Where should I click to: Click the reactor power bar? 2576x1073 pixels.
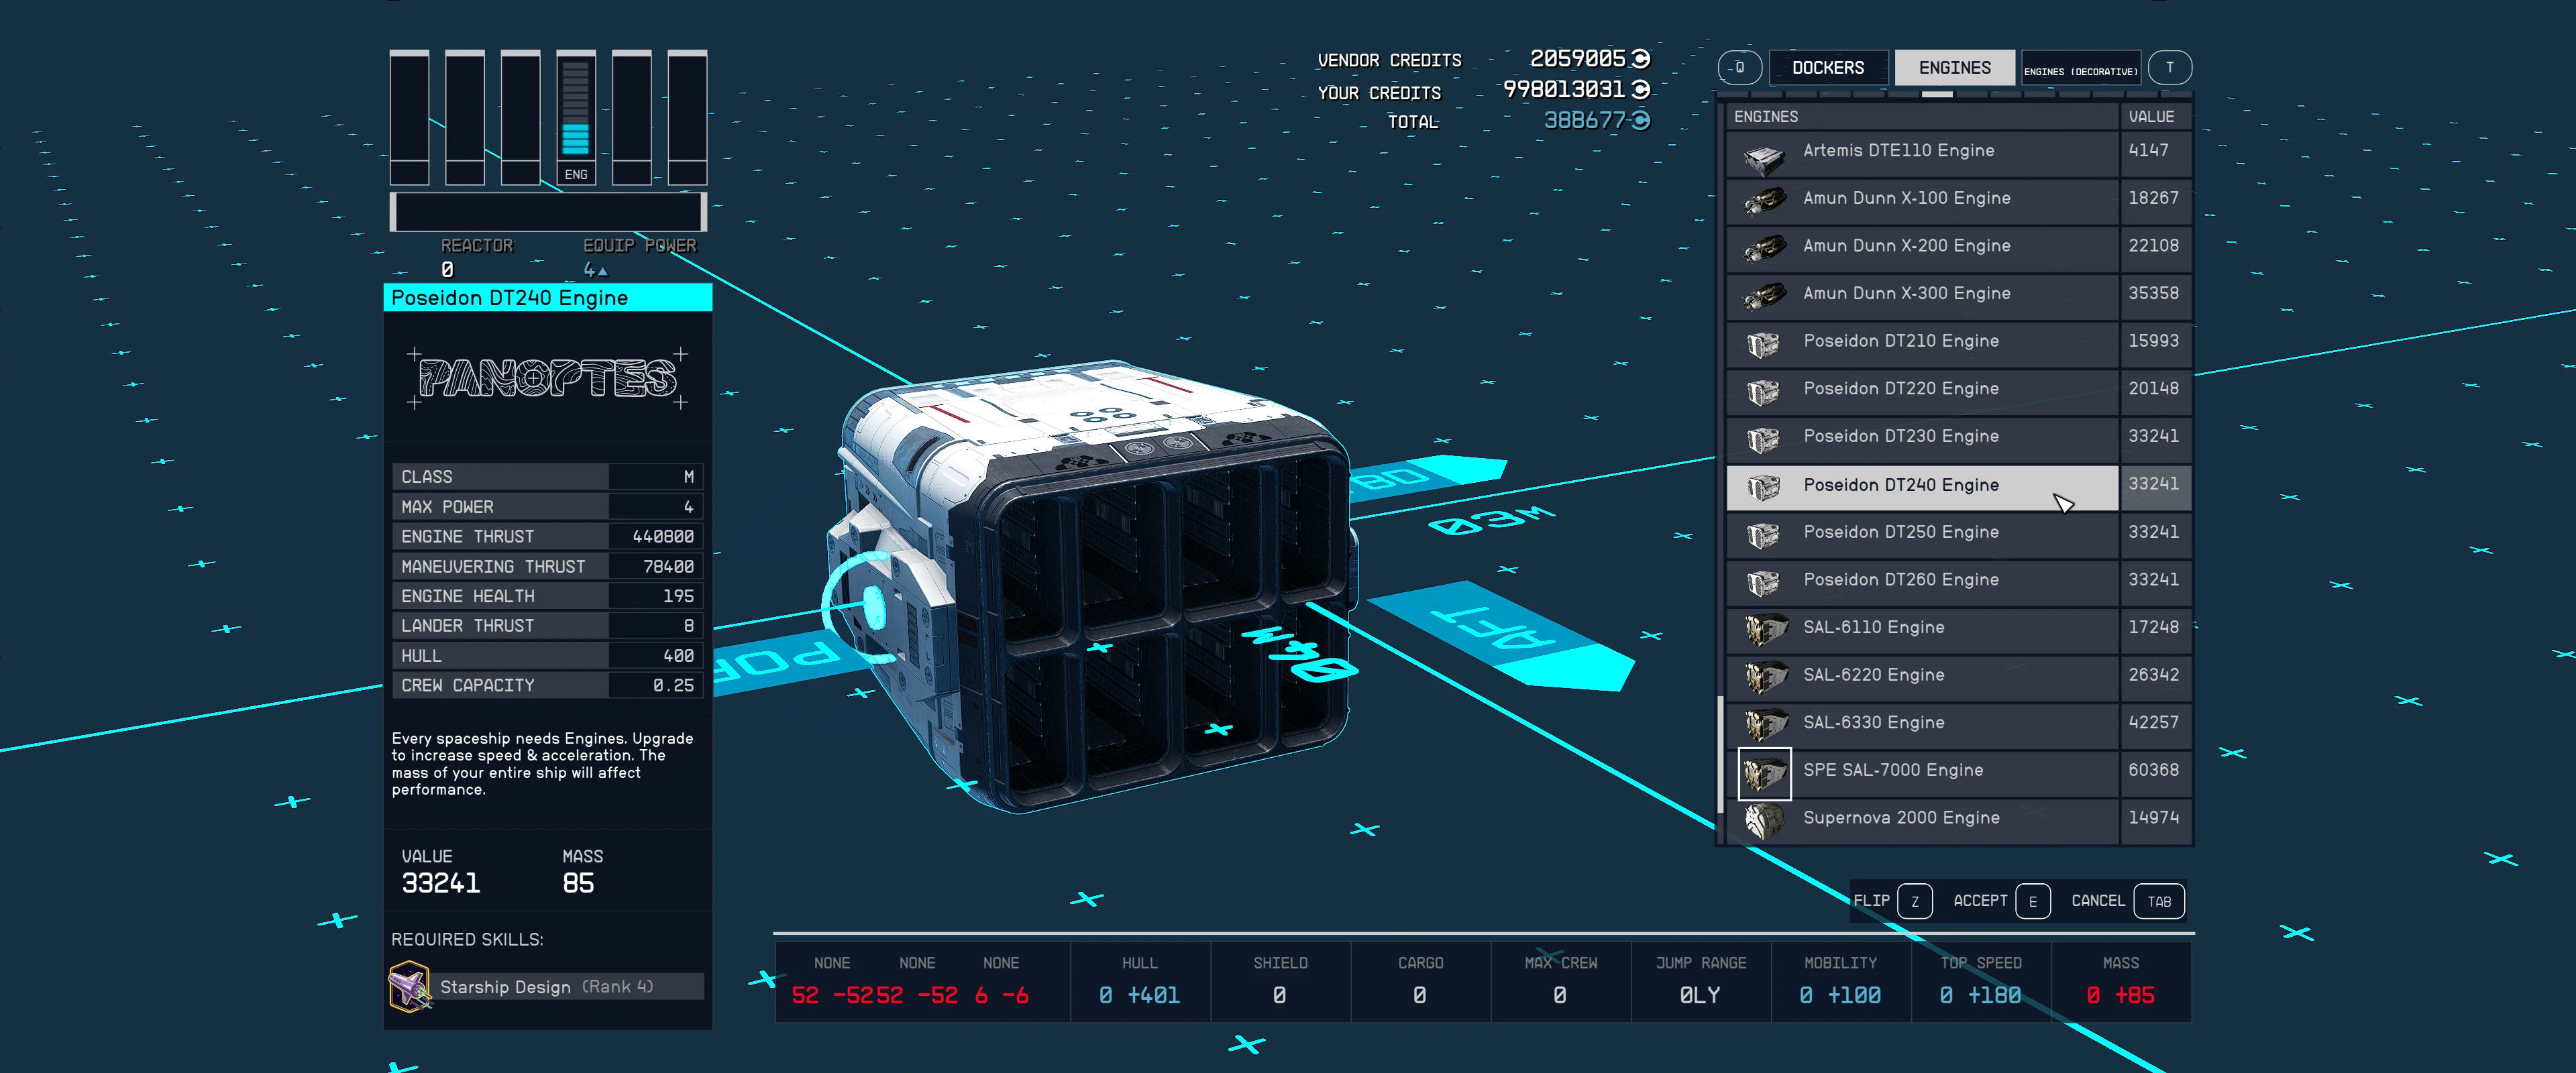548,212
